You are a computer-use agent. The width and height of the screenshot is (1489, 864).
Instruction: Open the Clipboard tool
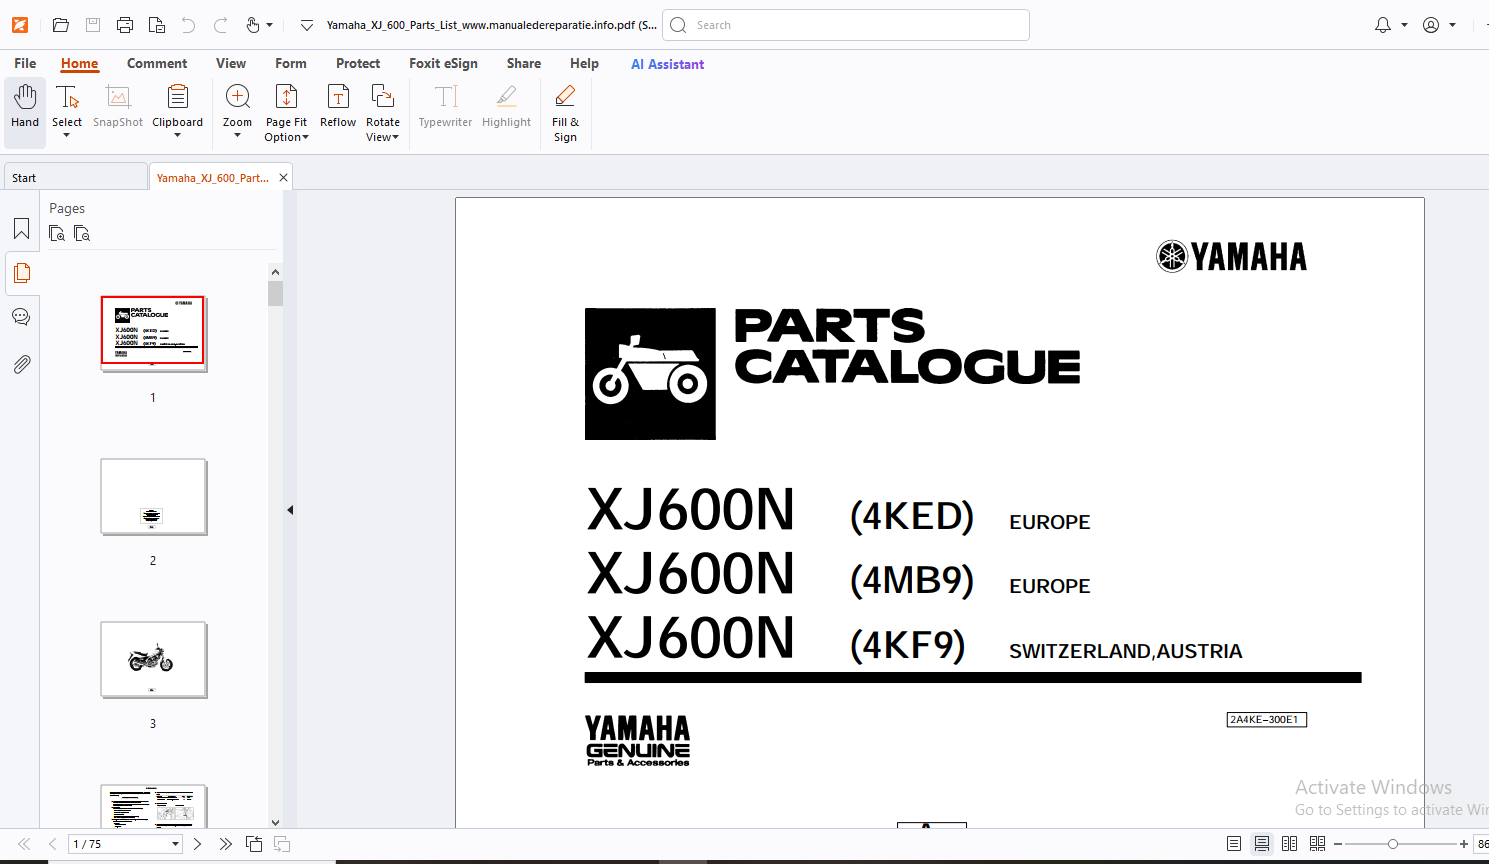pyautogui.click(x=178, y=104)
